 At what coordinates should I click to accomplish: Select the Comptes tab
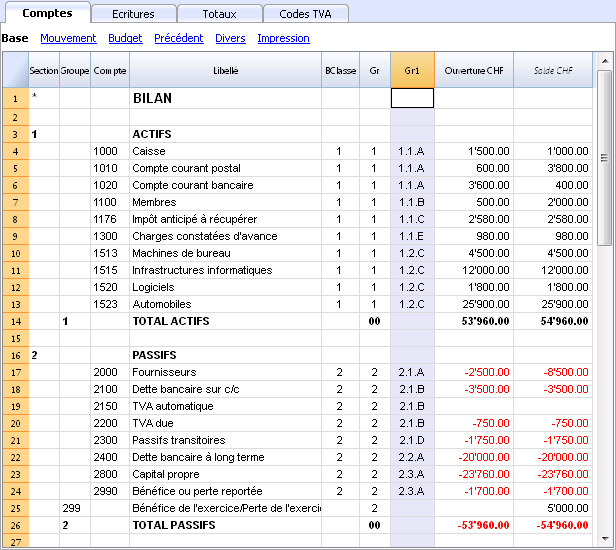click(47, 13)
